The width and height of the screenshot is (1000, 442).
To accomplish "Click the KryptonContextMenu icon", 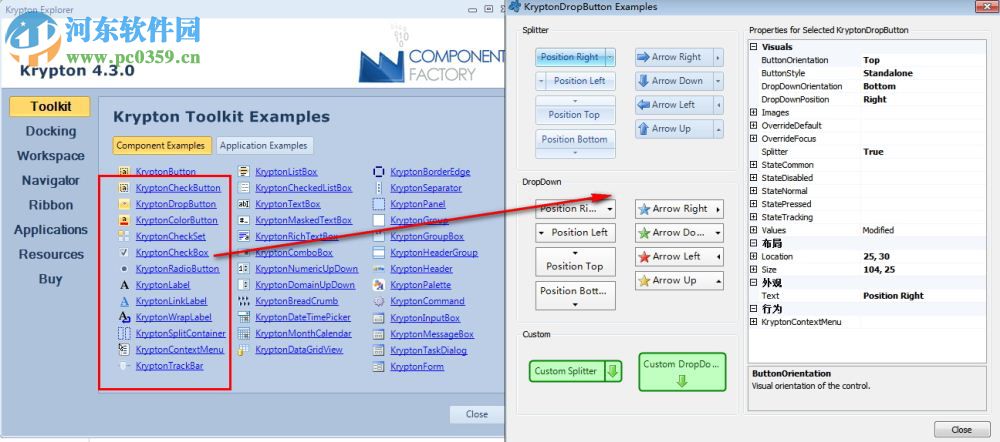I will pyautogui.click(x=124, y=350).
